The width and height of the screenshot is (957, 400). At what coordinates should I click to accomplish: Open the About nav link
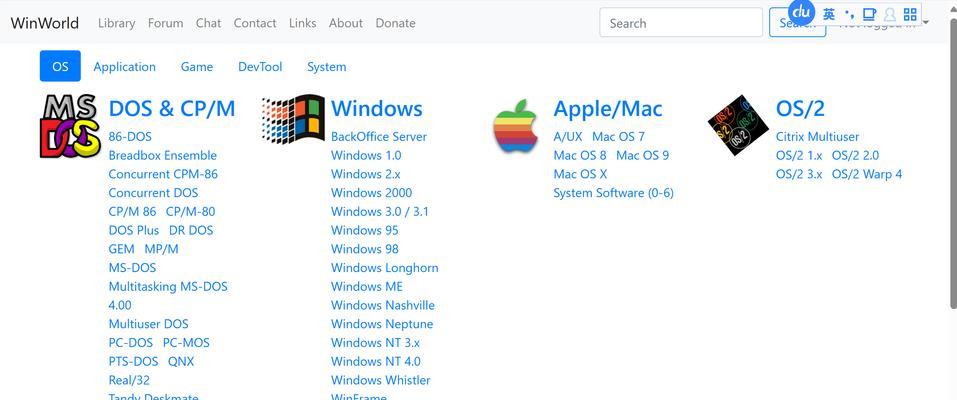[x=345, y=23]
